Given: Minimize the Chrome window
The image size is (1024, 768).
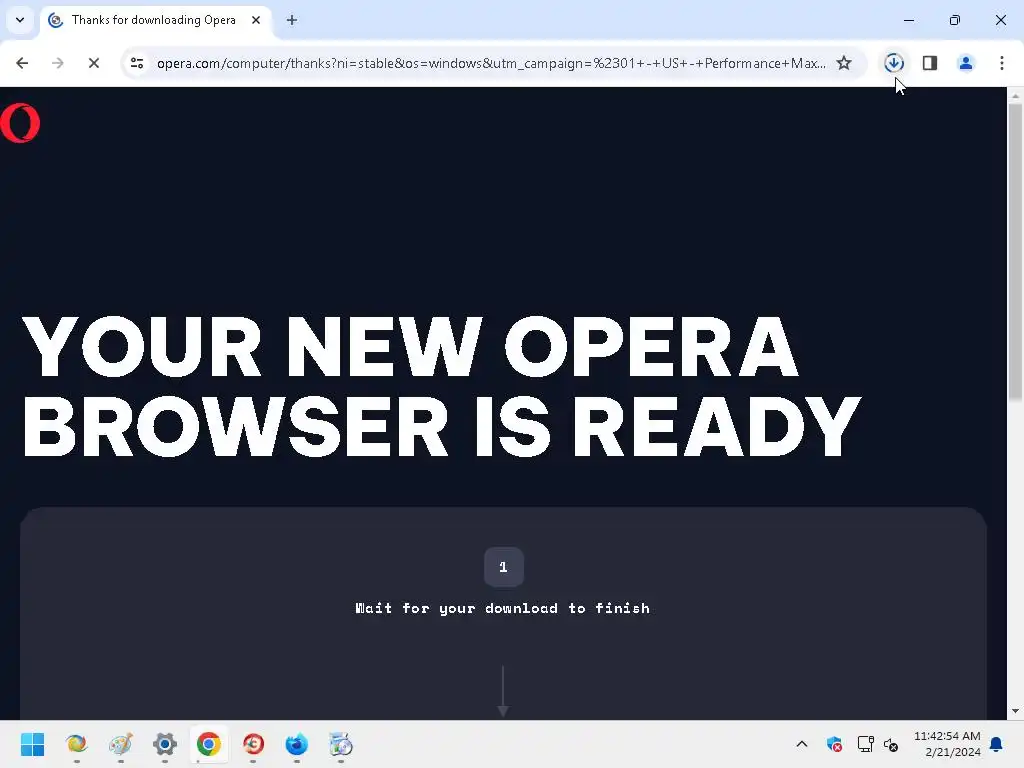Looking at the screenshot, I should point(908,20).
